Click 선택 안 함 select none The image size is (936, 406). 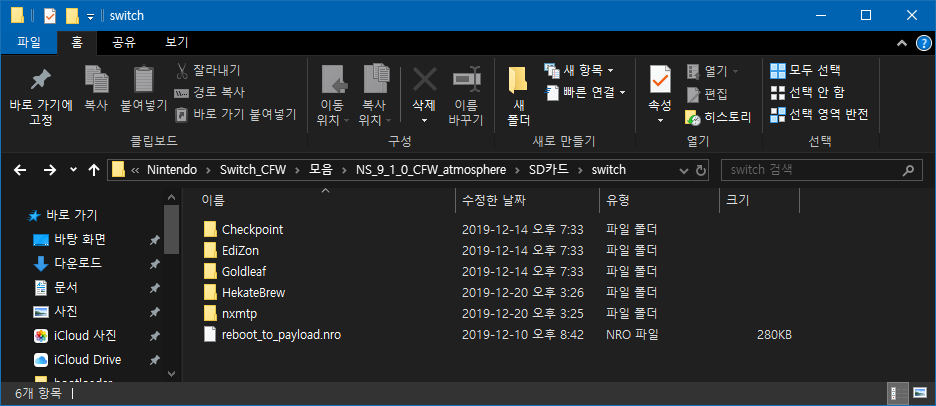[807, 93]
